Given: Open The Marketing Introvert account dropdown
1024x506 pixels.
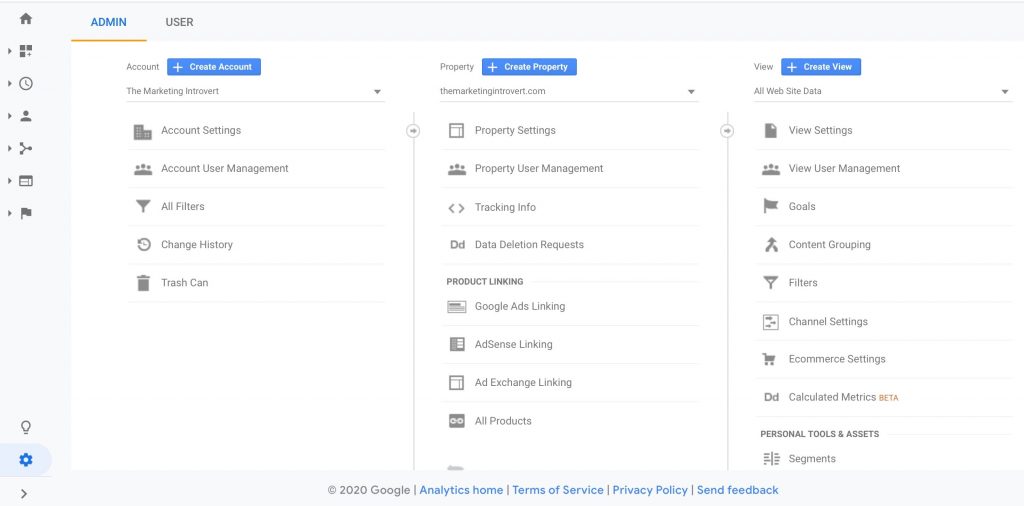Looking at the screenshot, I should (x=255, y=91).
